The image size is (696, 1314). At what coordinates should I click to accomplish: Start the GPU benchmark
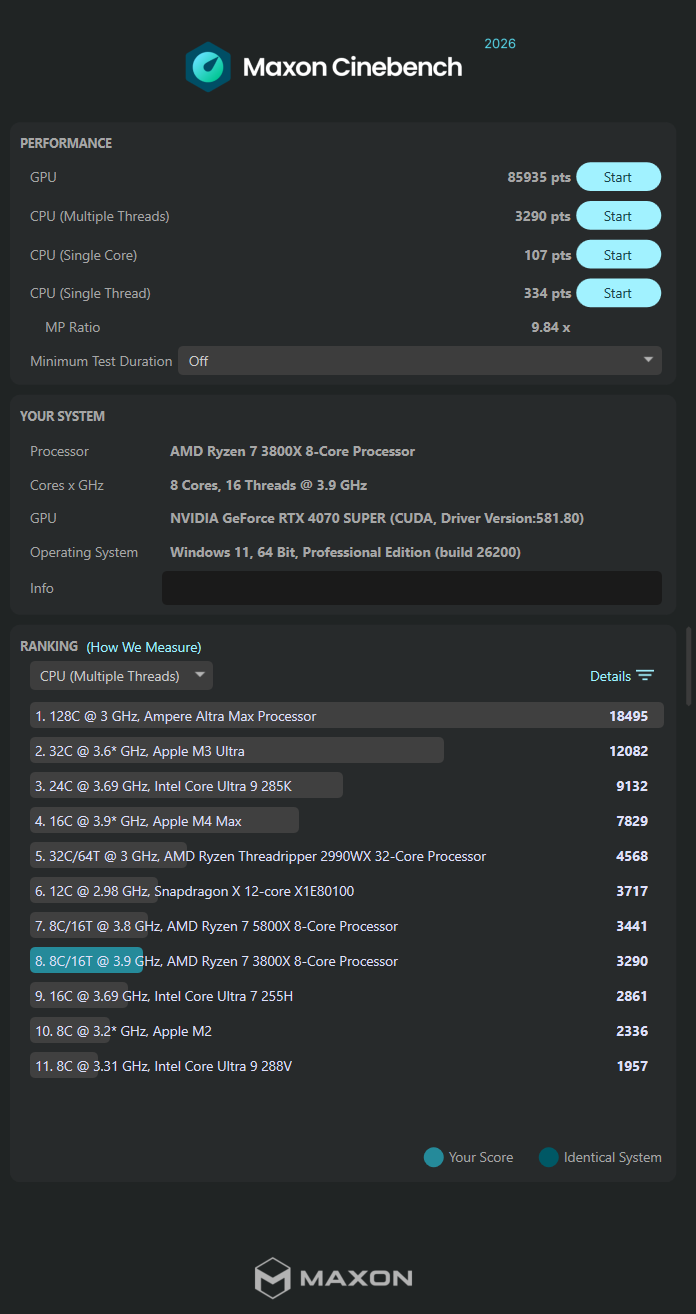(618, 177)
